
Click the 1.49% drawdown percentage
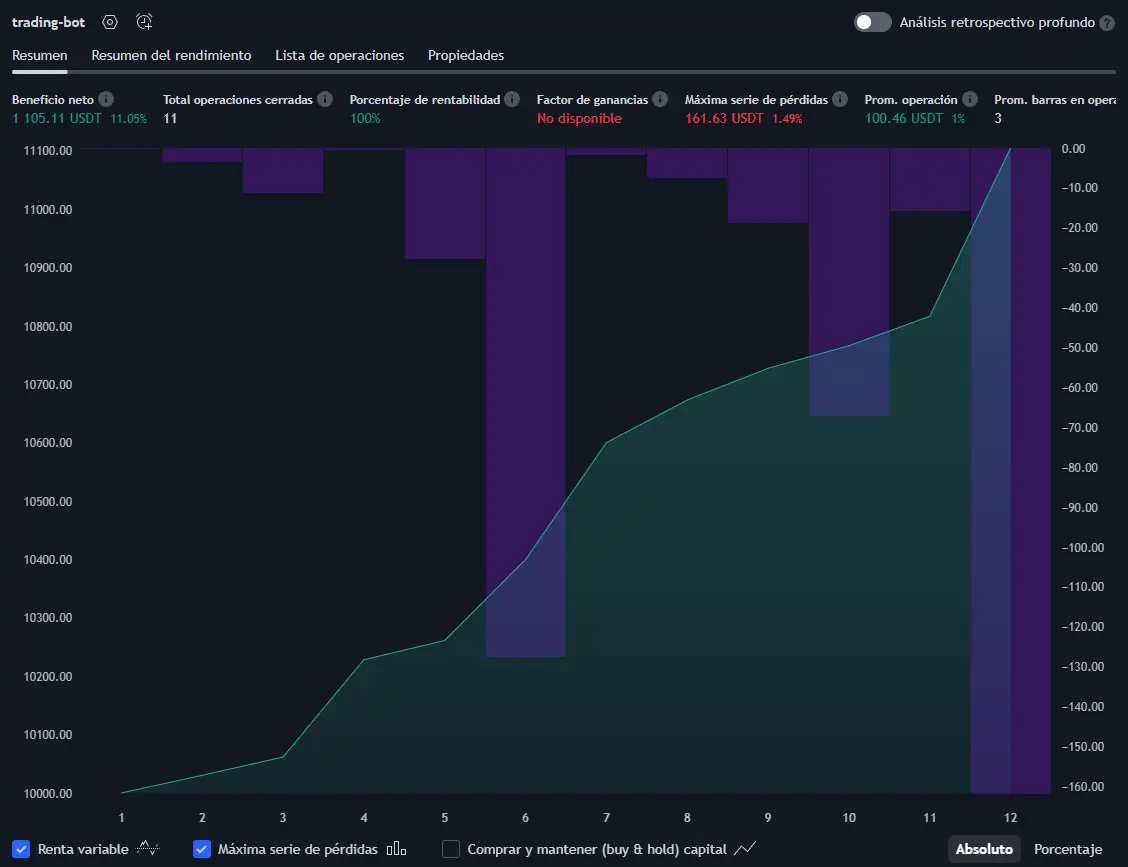tap(787, 119)
